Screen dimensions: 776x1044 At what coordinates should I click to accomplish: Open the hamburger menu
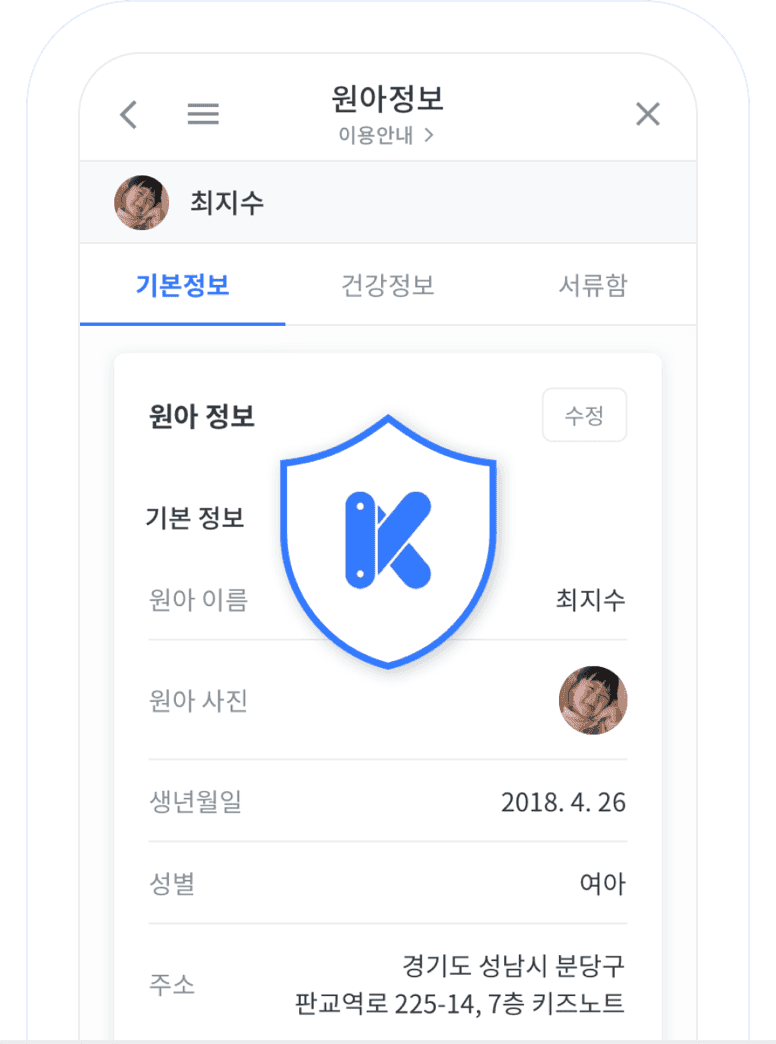[x=203, y=115]
